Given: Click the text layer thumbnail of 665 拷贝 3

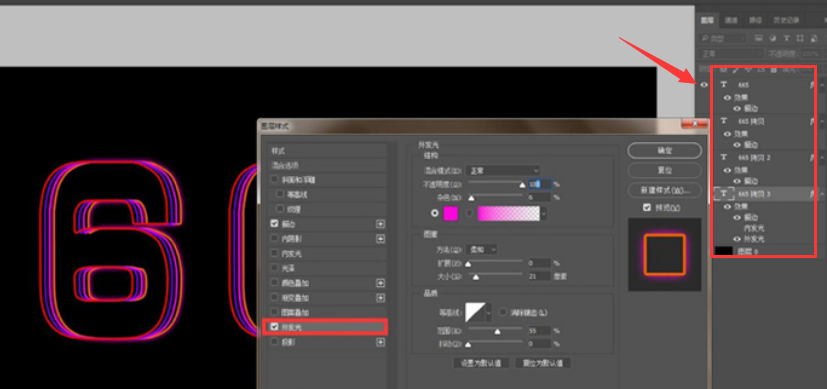Looking at the screenshot, I should click(724, 193).
